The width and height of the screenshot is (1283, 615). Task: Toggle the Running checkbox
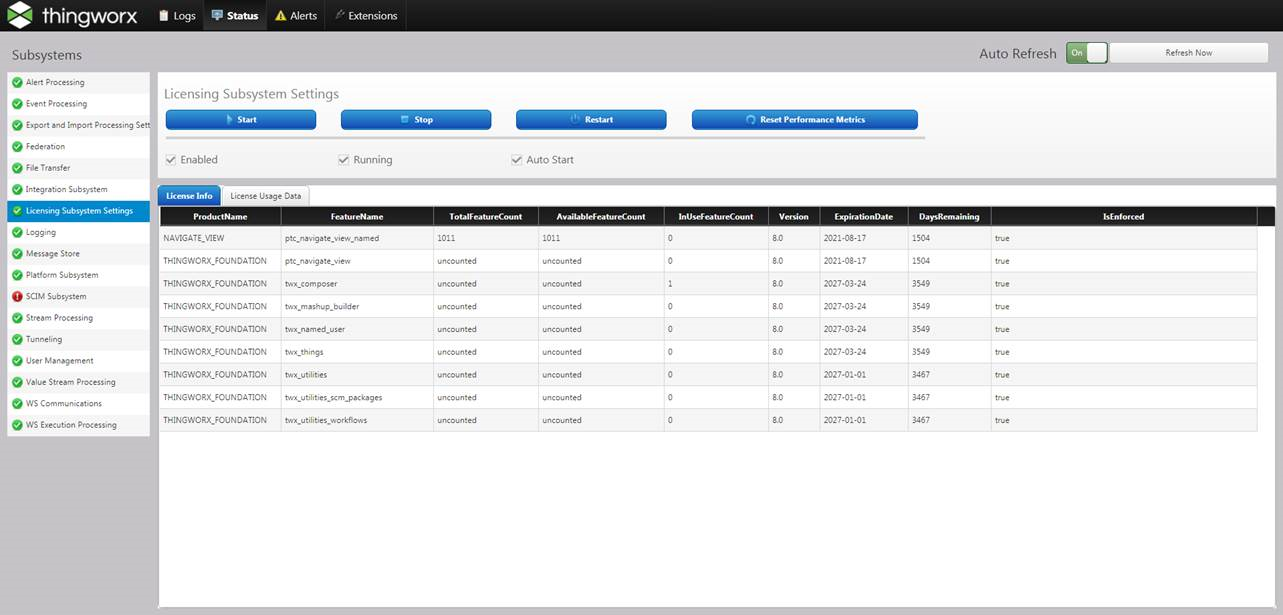click(344, 160)
